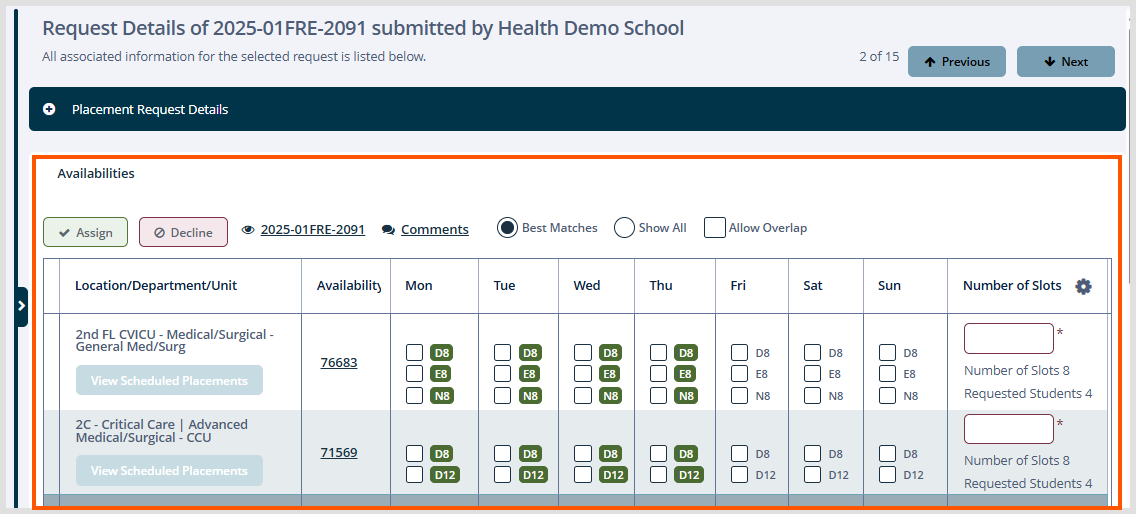Click slots input field for 2nd FL CVICU
1136x514 pixels.
coord(1008,339)
